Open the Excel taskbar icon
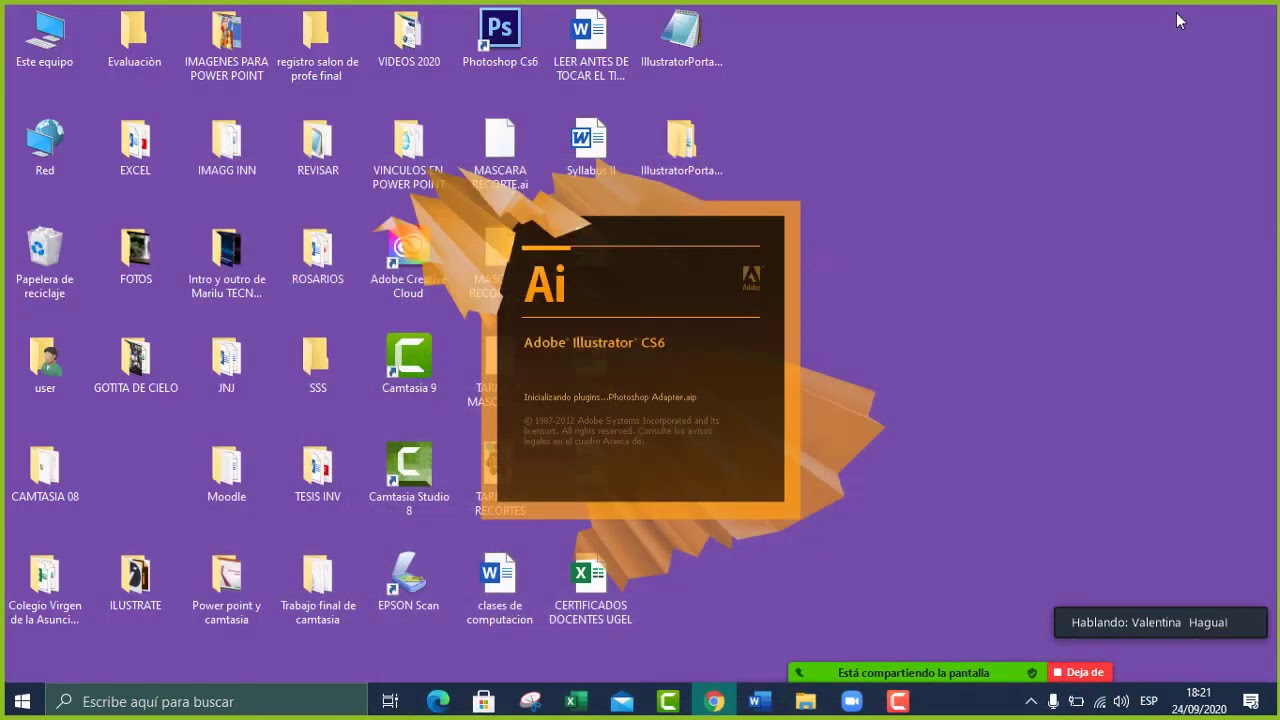Viewport: 1280px width, 720px height. (x=576, y=701)
